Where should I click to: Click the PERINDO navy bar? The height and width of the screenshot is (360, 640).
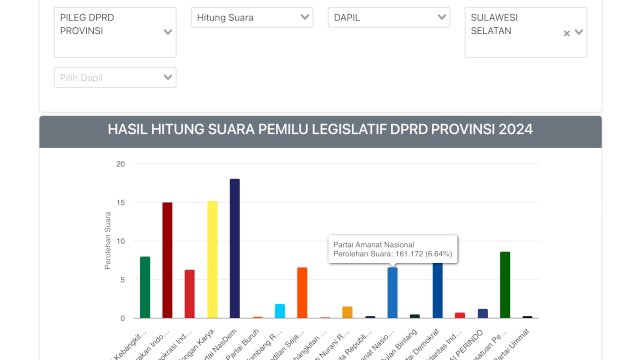point(482,313)
